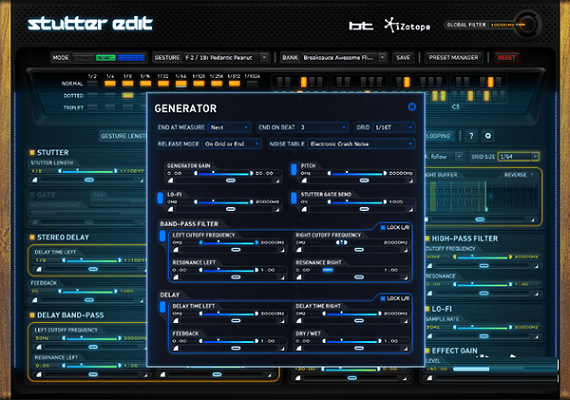This screenshot has height=400, width=570.
Task: Open the Grid Size 1/64 dropdown
Action: point(518,157)
